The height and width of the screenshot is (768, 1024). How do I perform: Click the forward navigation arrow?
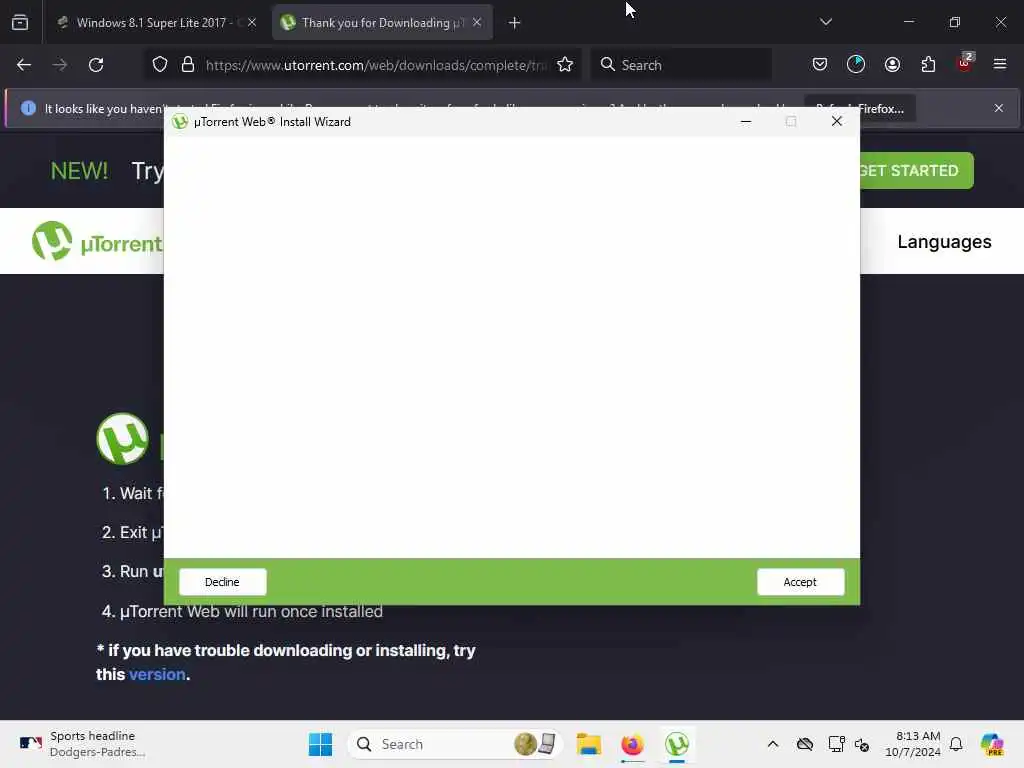point(60,65)
